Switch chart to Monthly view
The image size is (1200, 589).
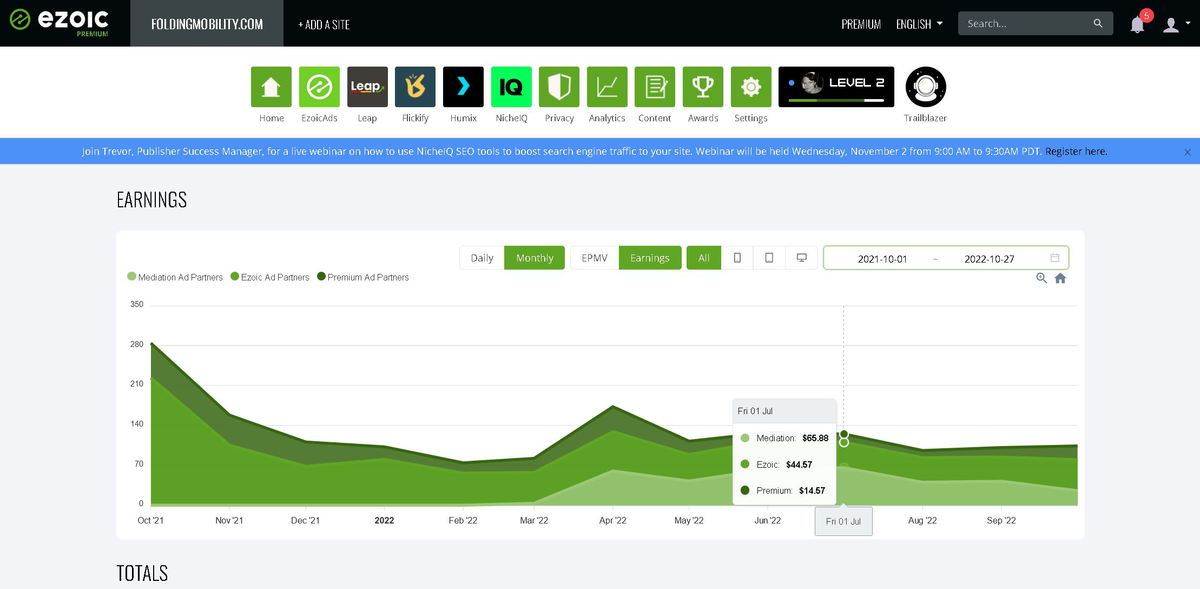click(534, 258)
